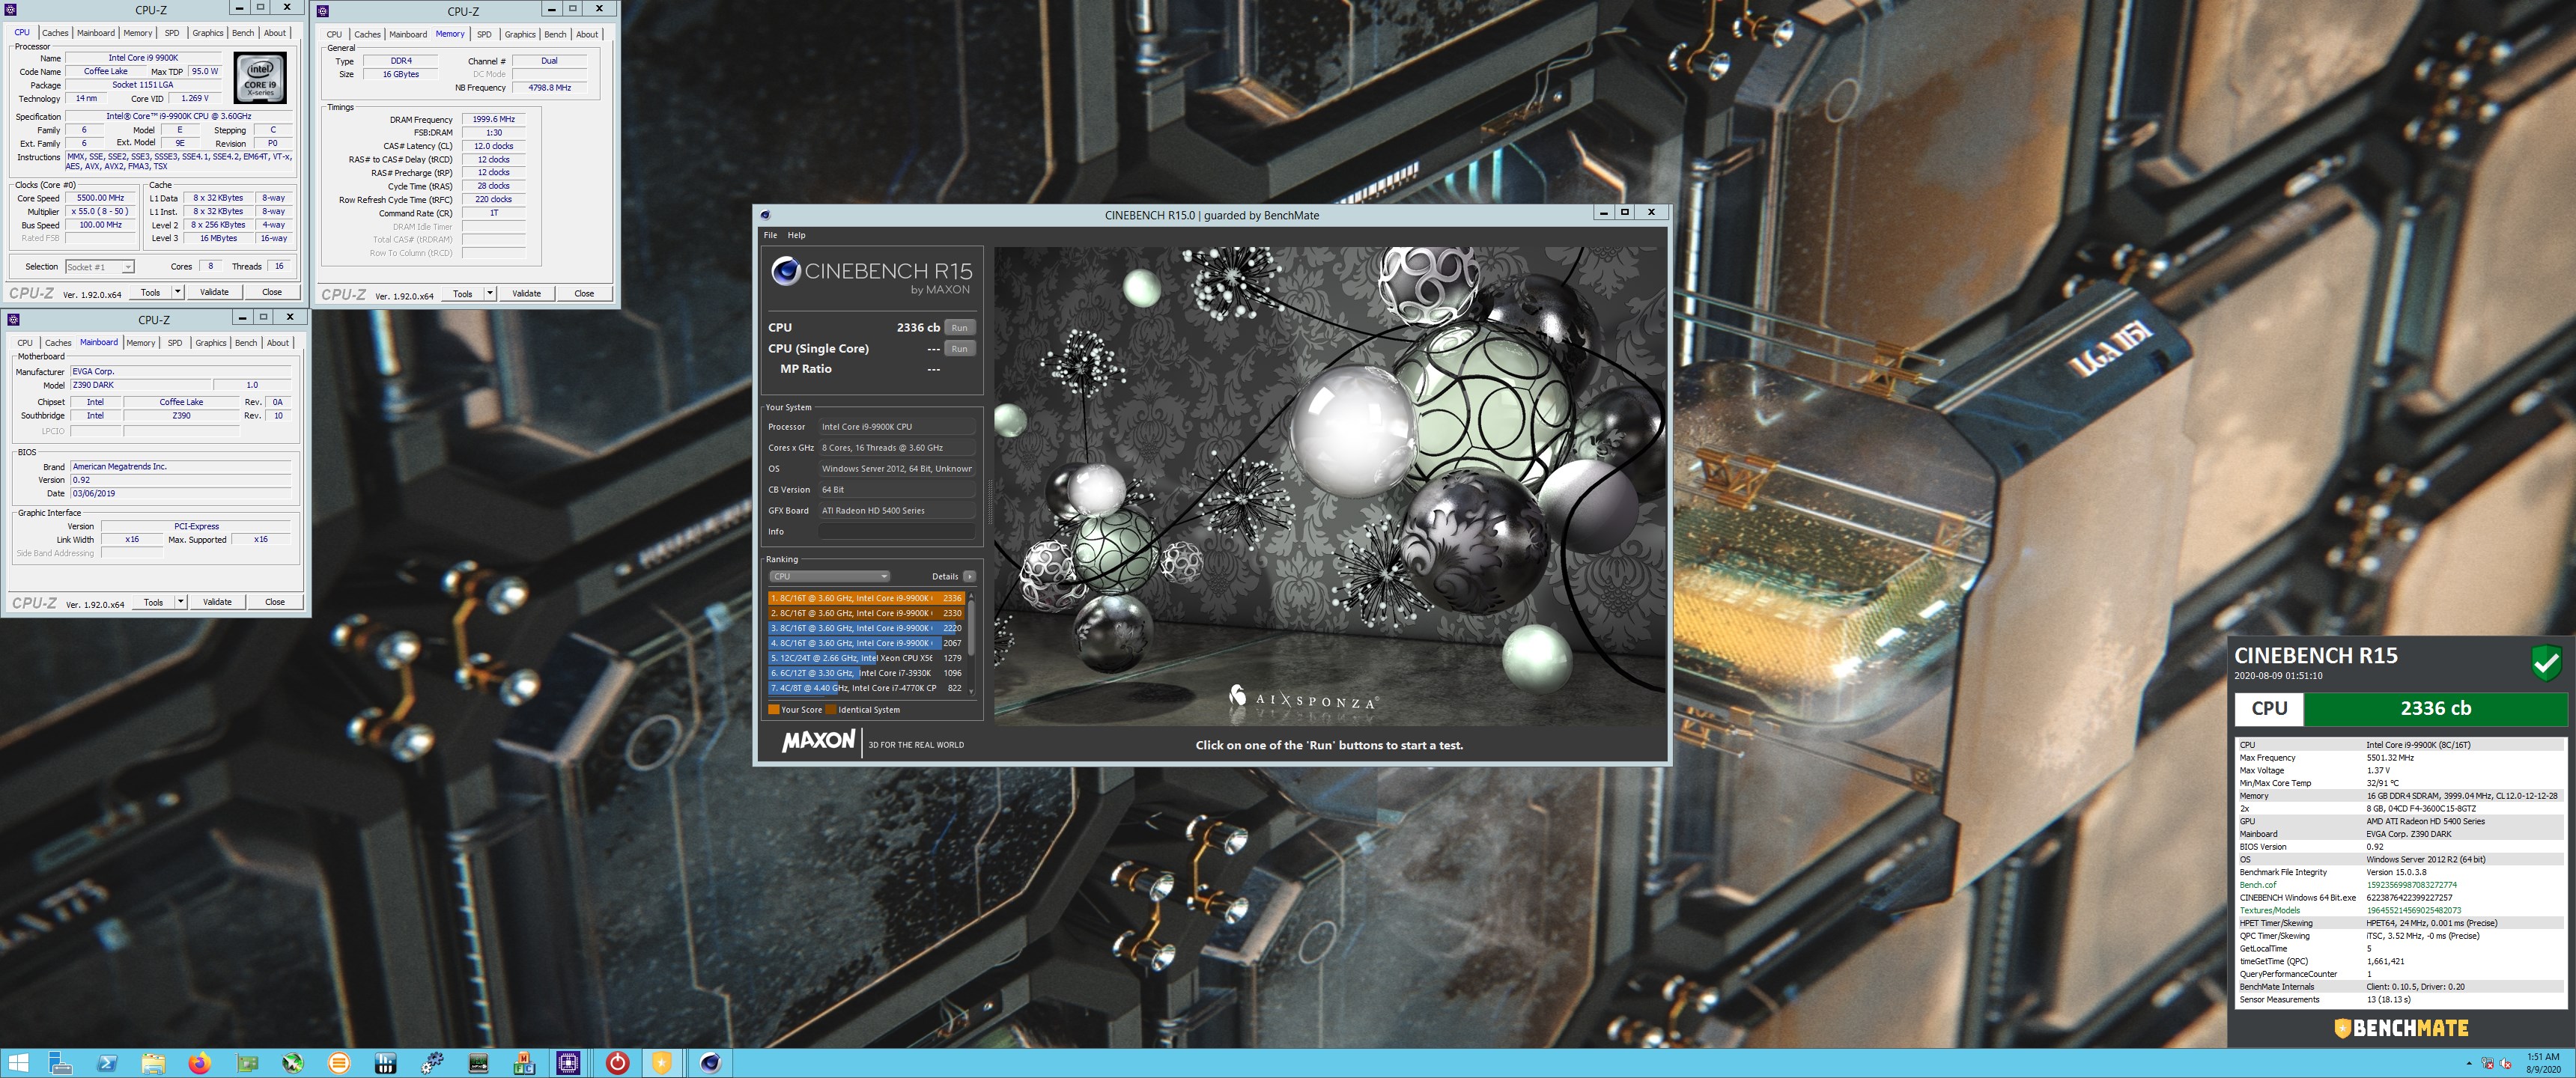2576x1078 pixels.
Task: Click the green BenchMate verification checkmark shield
Action: click(x=2545, y=662)
